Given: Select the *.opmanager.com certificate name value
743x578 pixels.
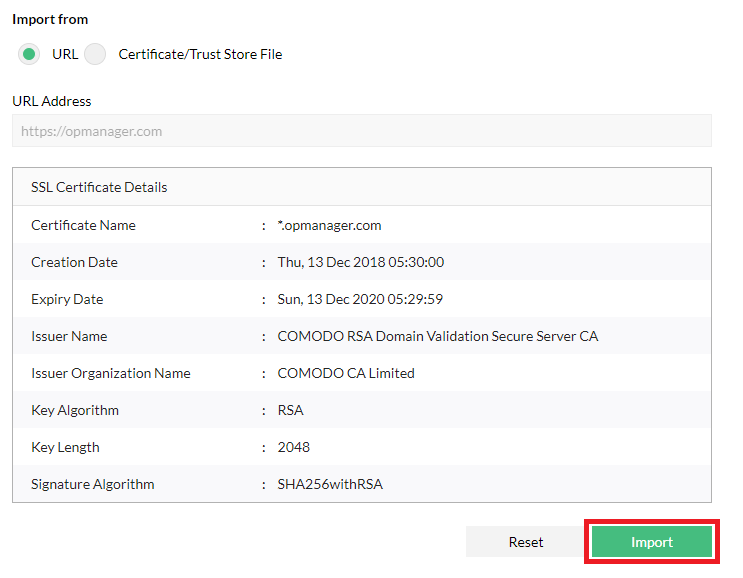Looking at the screenshot, I should click(x=329, y=225).
